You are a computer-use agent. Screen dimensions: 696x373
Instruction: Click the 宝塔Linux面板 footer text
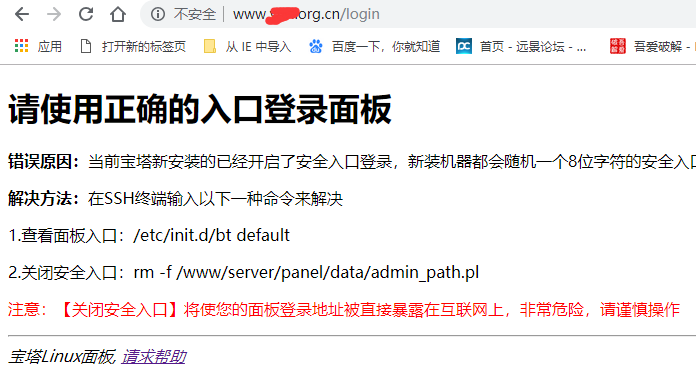click(x=62, y=357)
